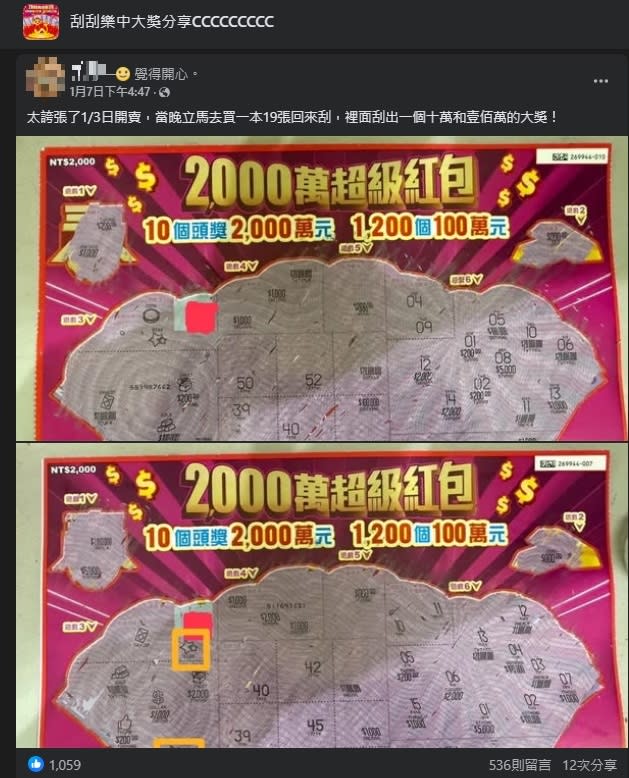This screenshot has height=778, width=629.
Task: Click the blue thumbs-up like icon
Action: (x=36, y=764)
